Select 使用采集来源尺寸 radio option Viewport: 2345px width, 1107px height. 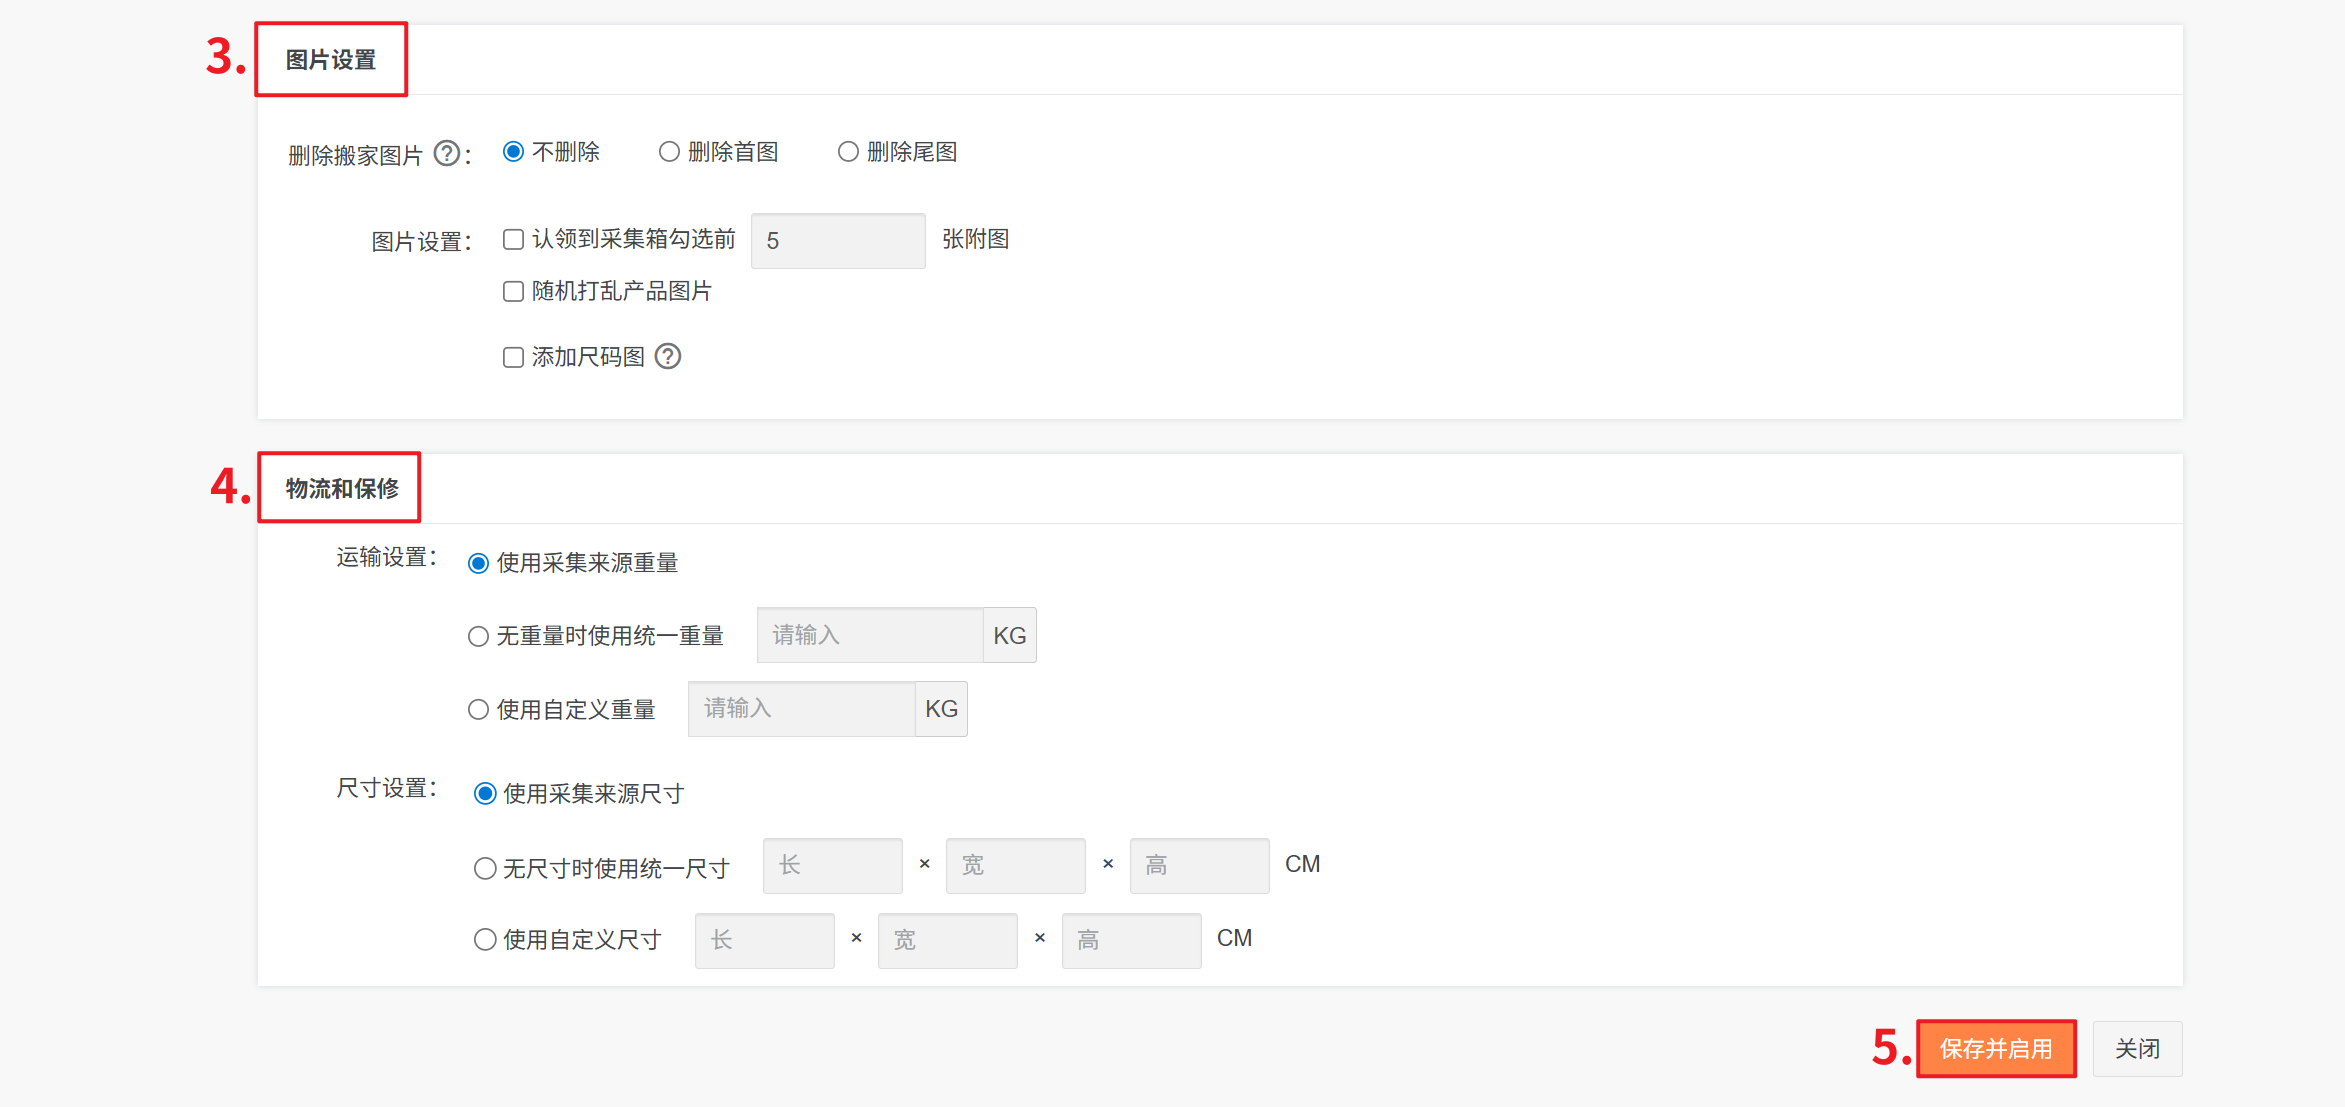tap(485, 795)
